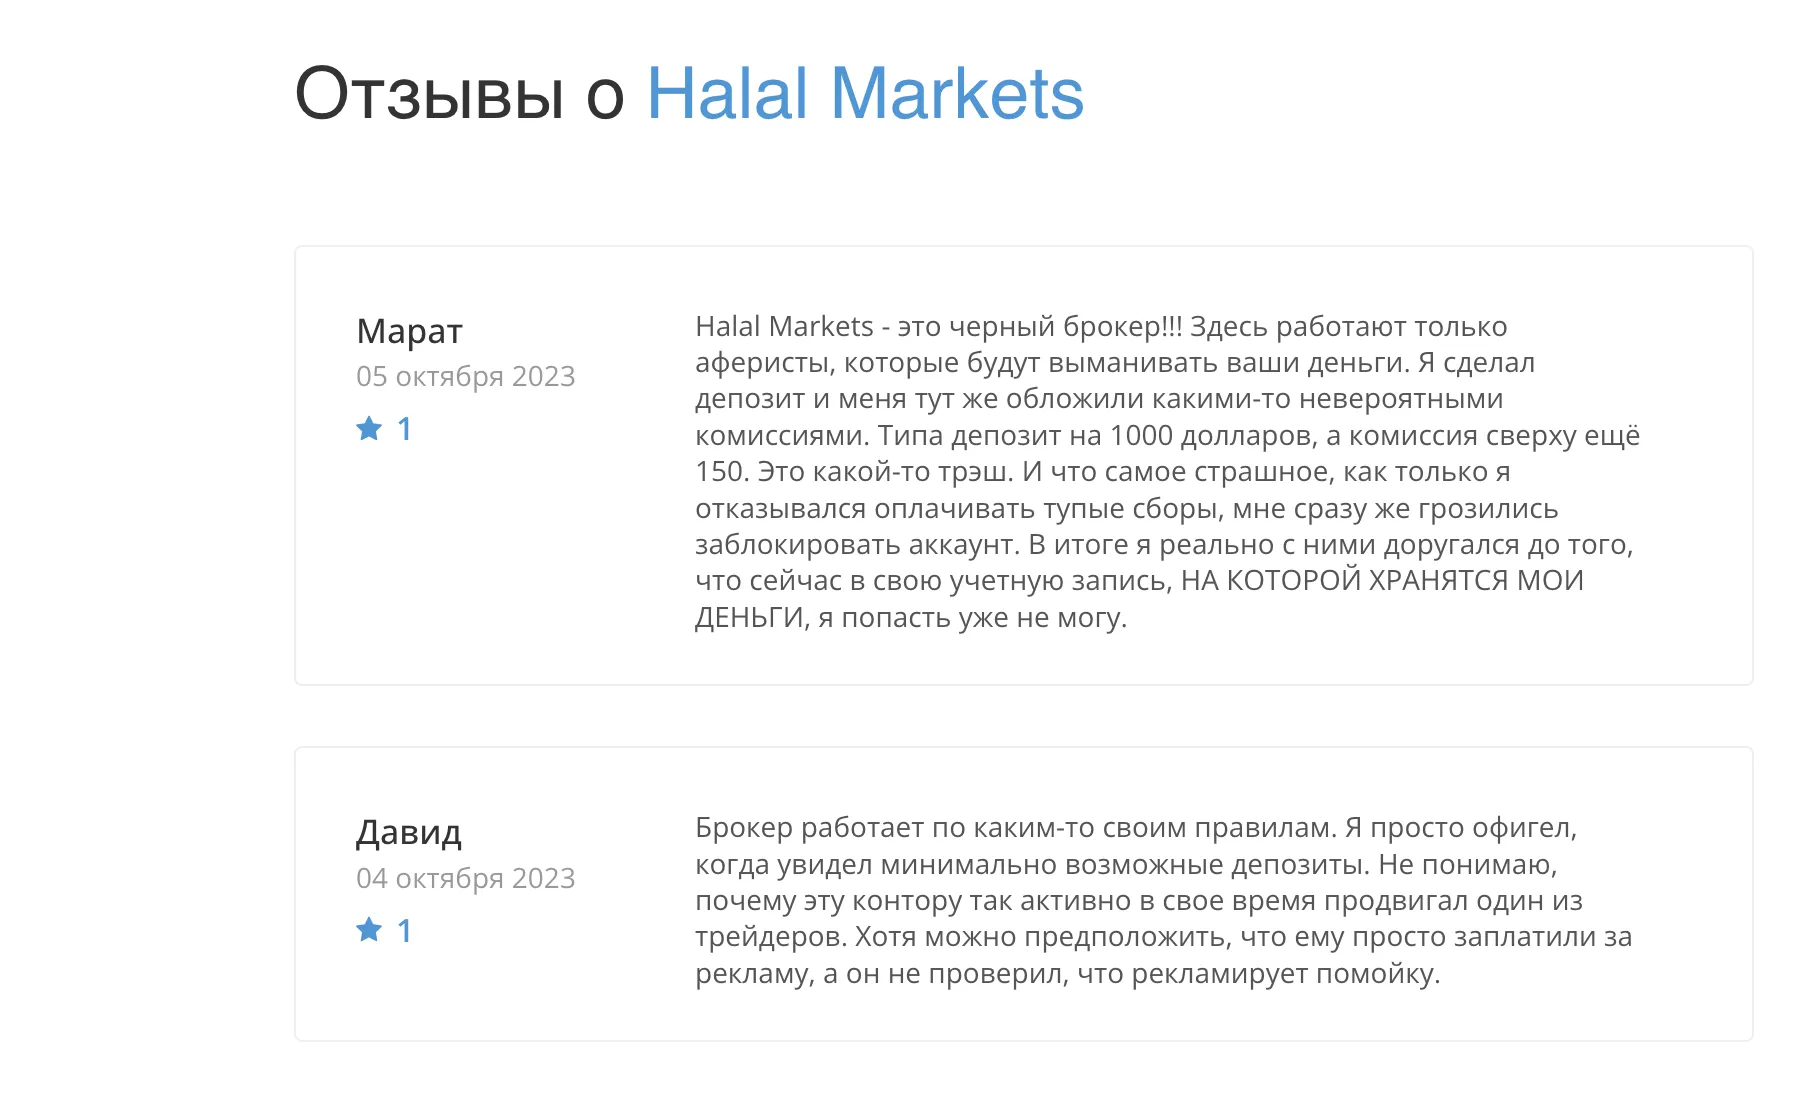Click the line 'трейдеров. Хотя можно предположить'
Screen dimensions: 1796x1106
(1164, 937)
